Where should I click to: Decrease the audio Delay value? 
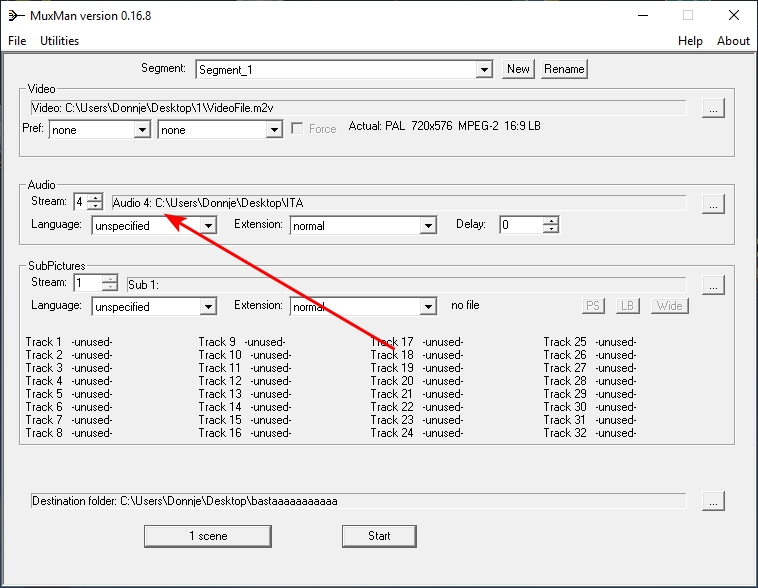point(551,229)
